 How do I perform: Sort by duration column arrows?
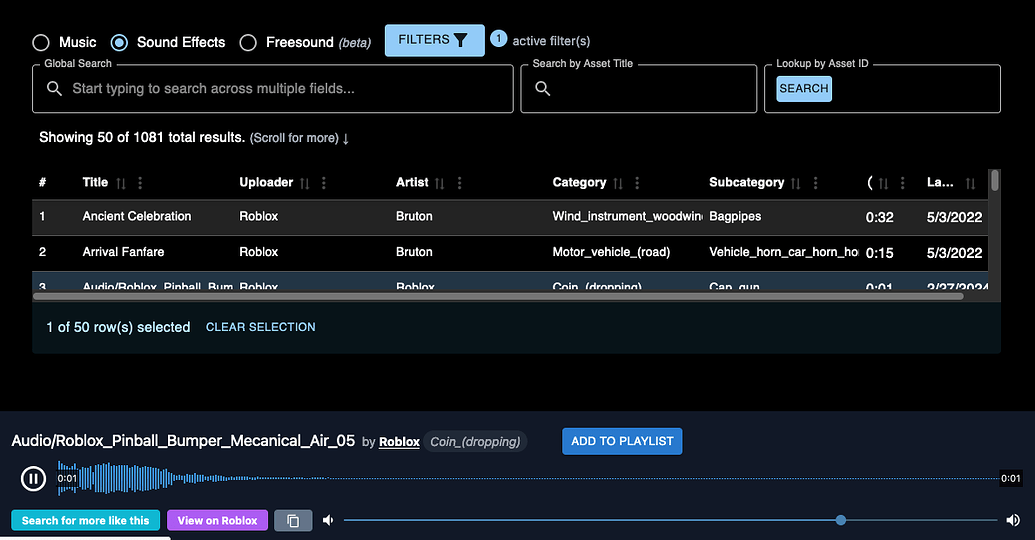coord(883,183)
